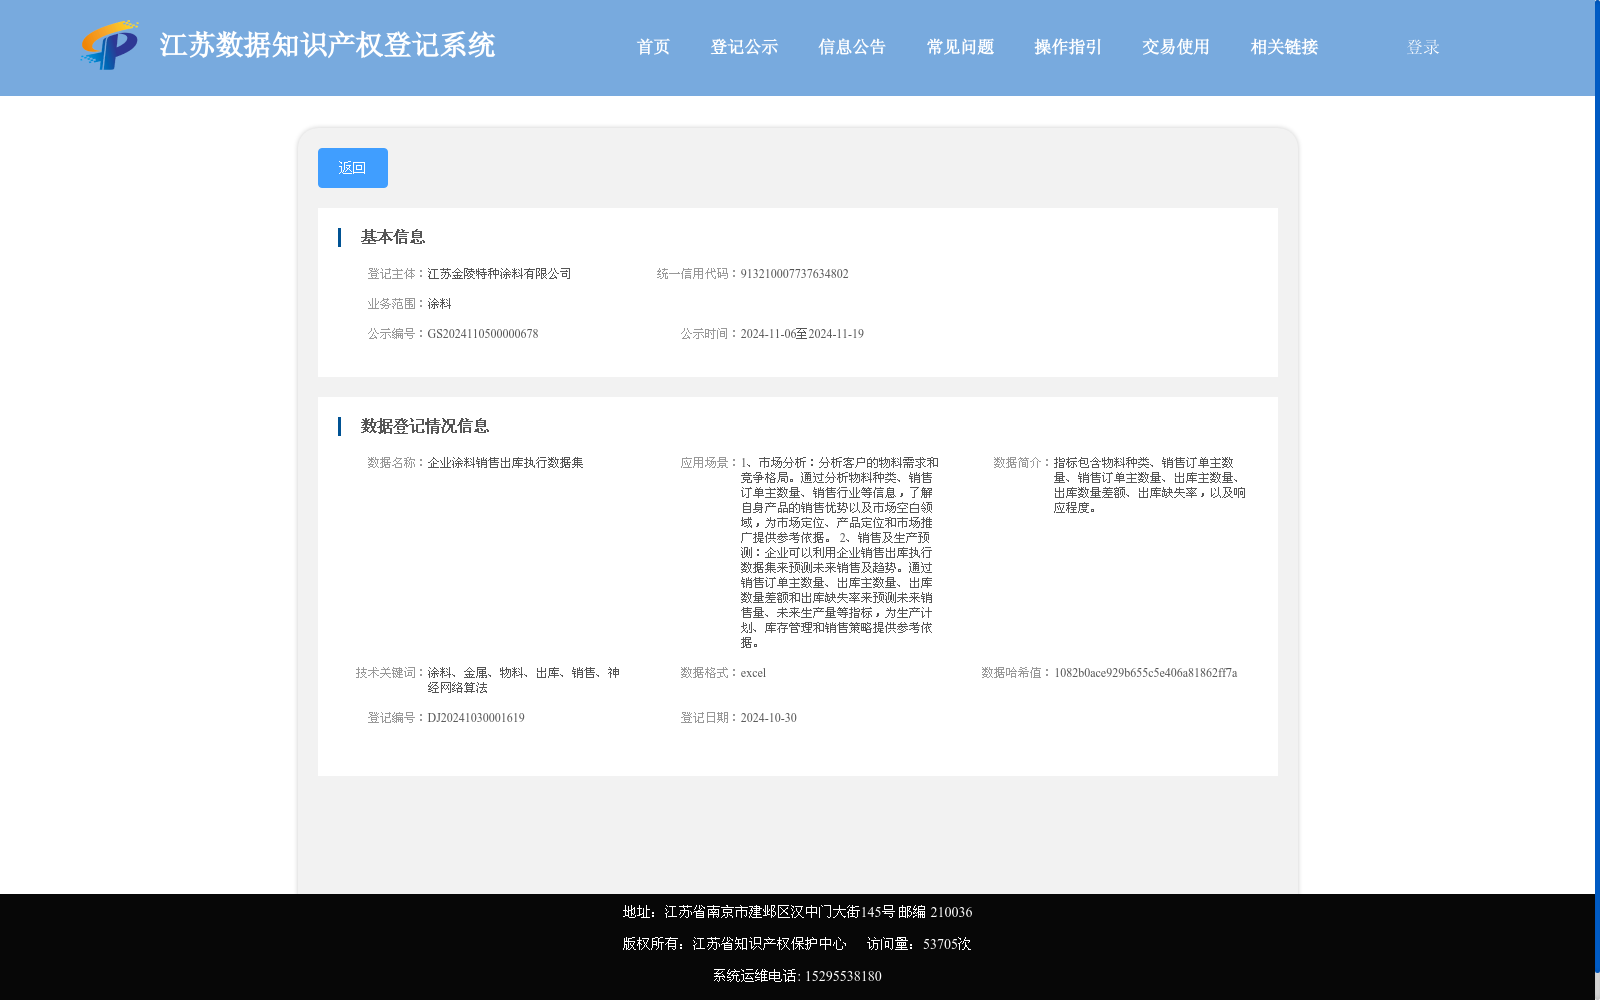
Task: Open the 常见问题 menu item
Action: 960,47
